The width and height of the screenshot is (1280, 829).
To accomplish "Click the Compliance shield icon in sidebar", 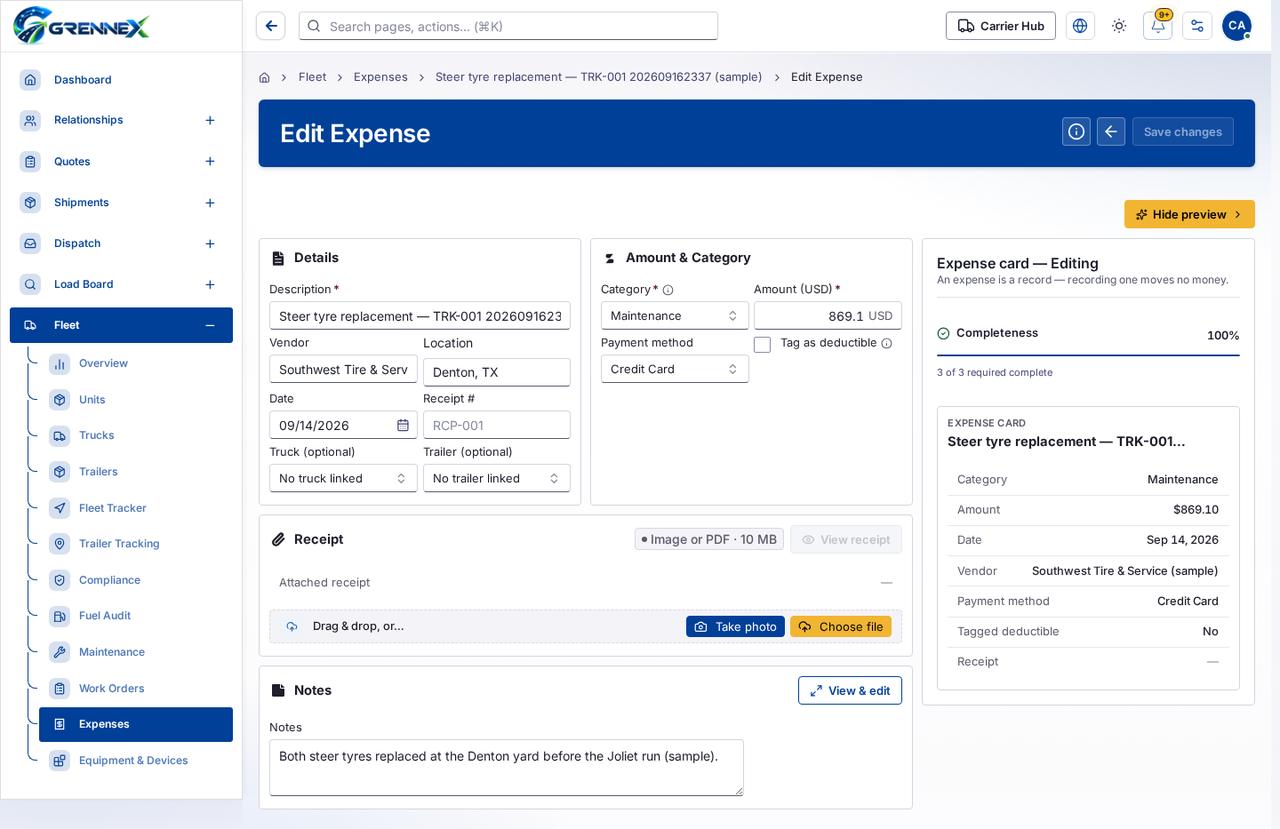I will click(x=60, y=580).
